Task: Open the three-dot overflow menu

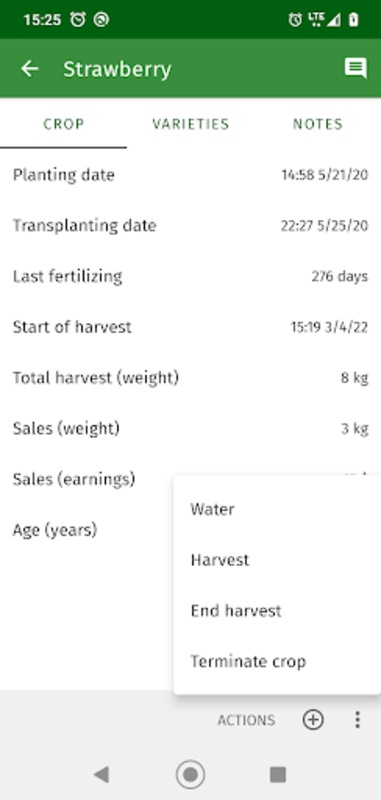Action: [x=358, y=720]
